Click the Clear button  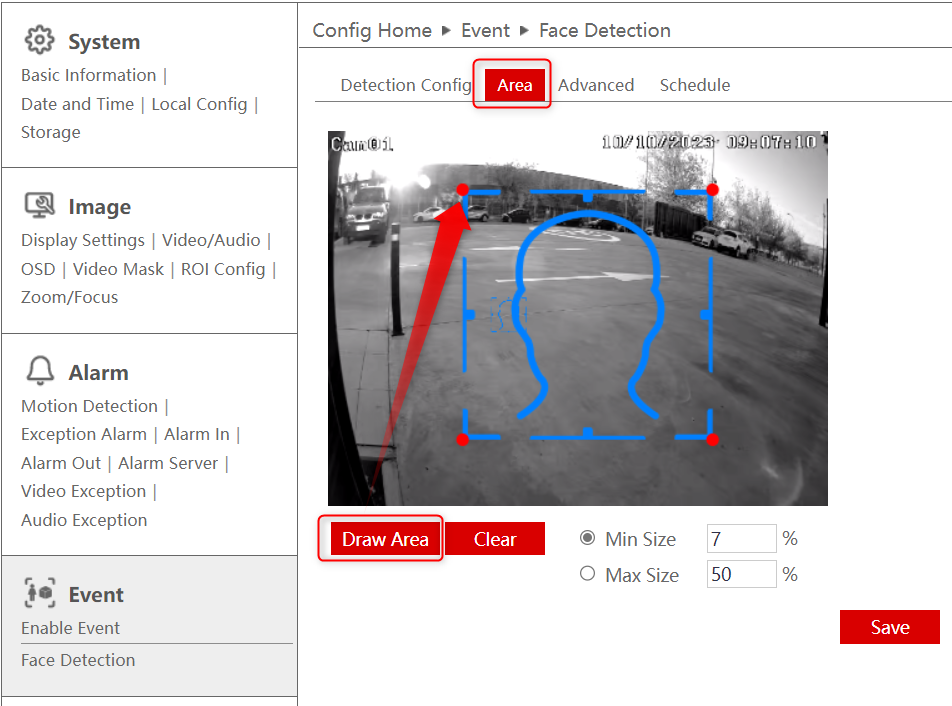pos(494,538)
